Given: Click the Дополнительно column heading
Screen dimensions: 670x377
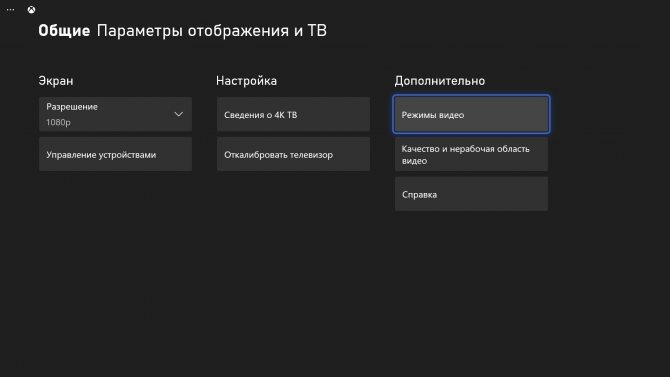Looking at the screenshot, I should [440, 81].
